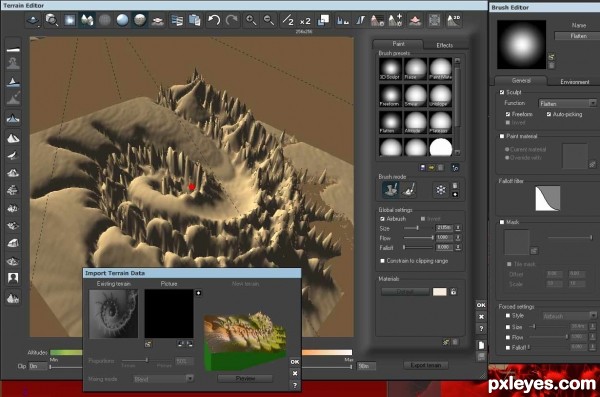Zoom out with the magnifier minus icon

tap(269, 20)
